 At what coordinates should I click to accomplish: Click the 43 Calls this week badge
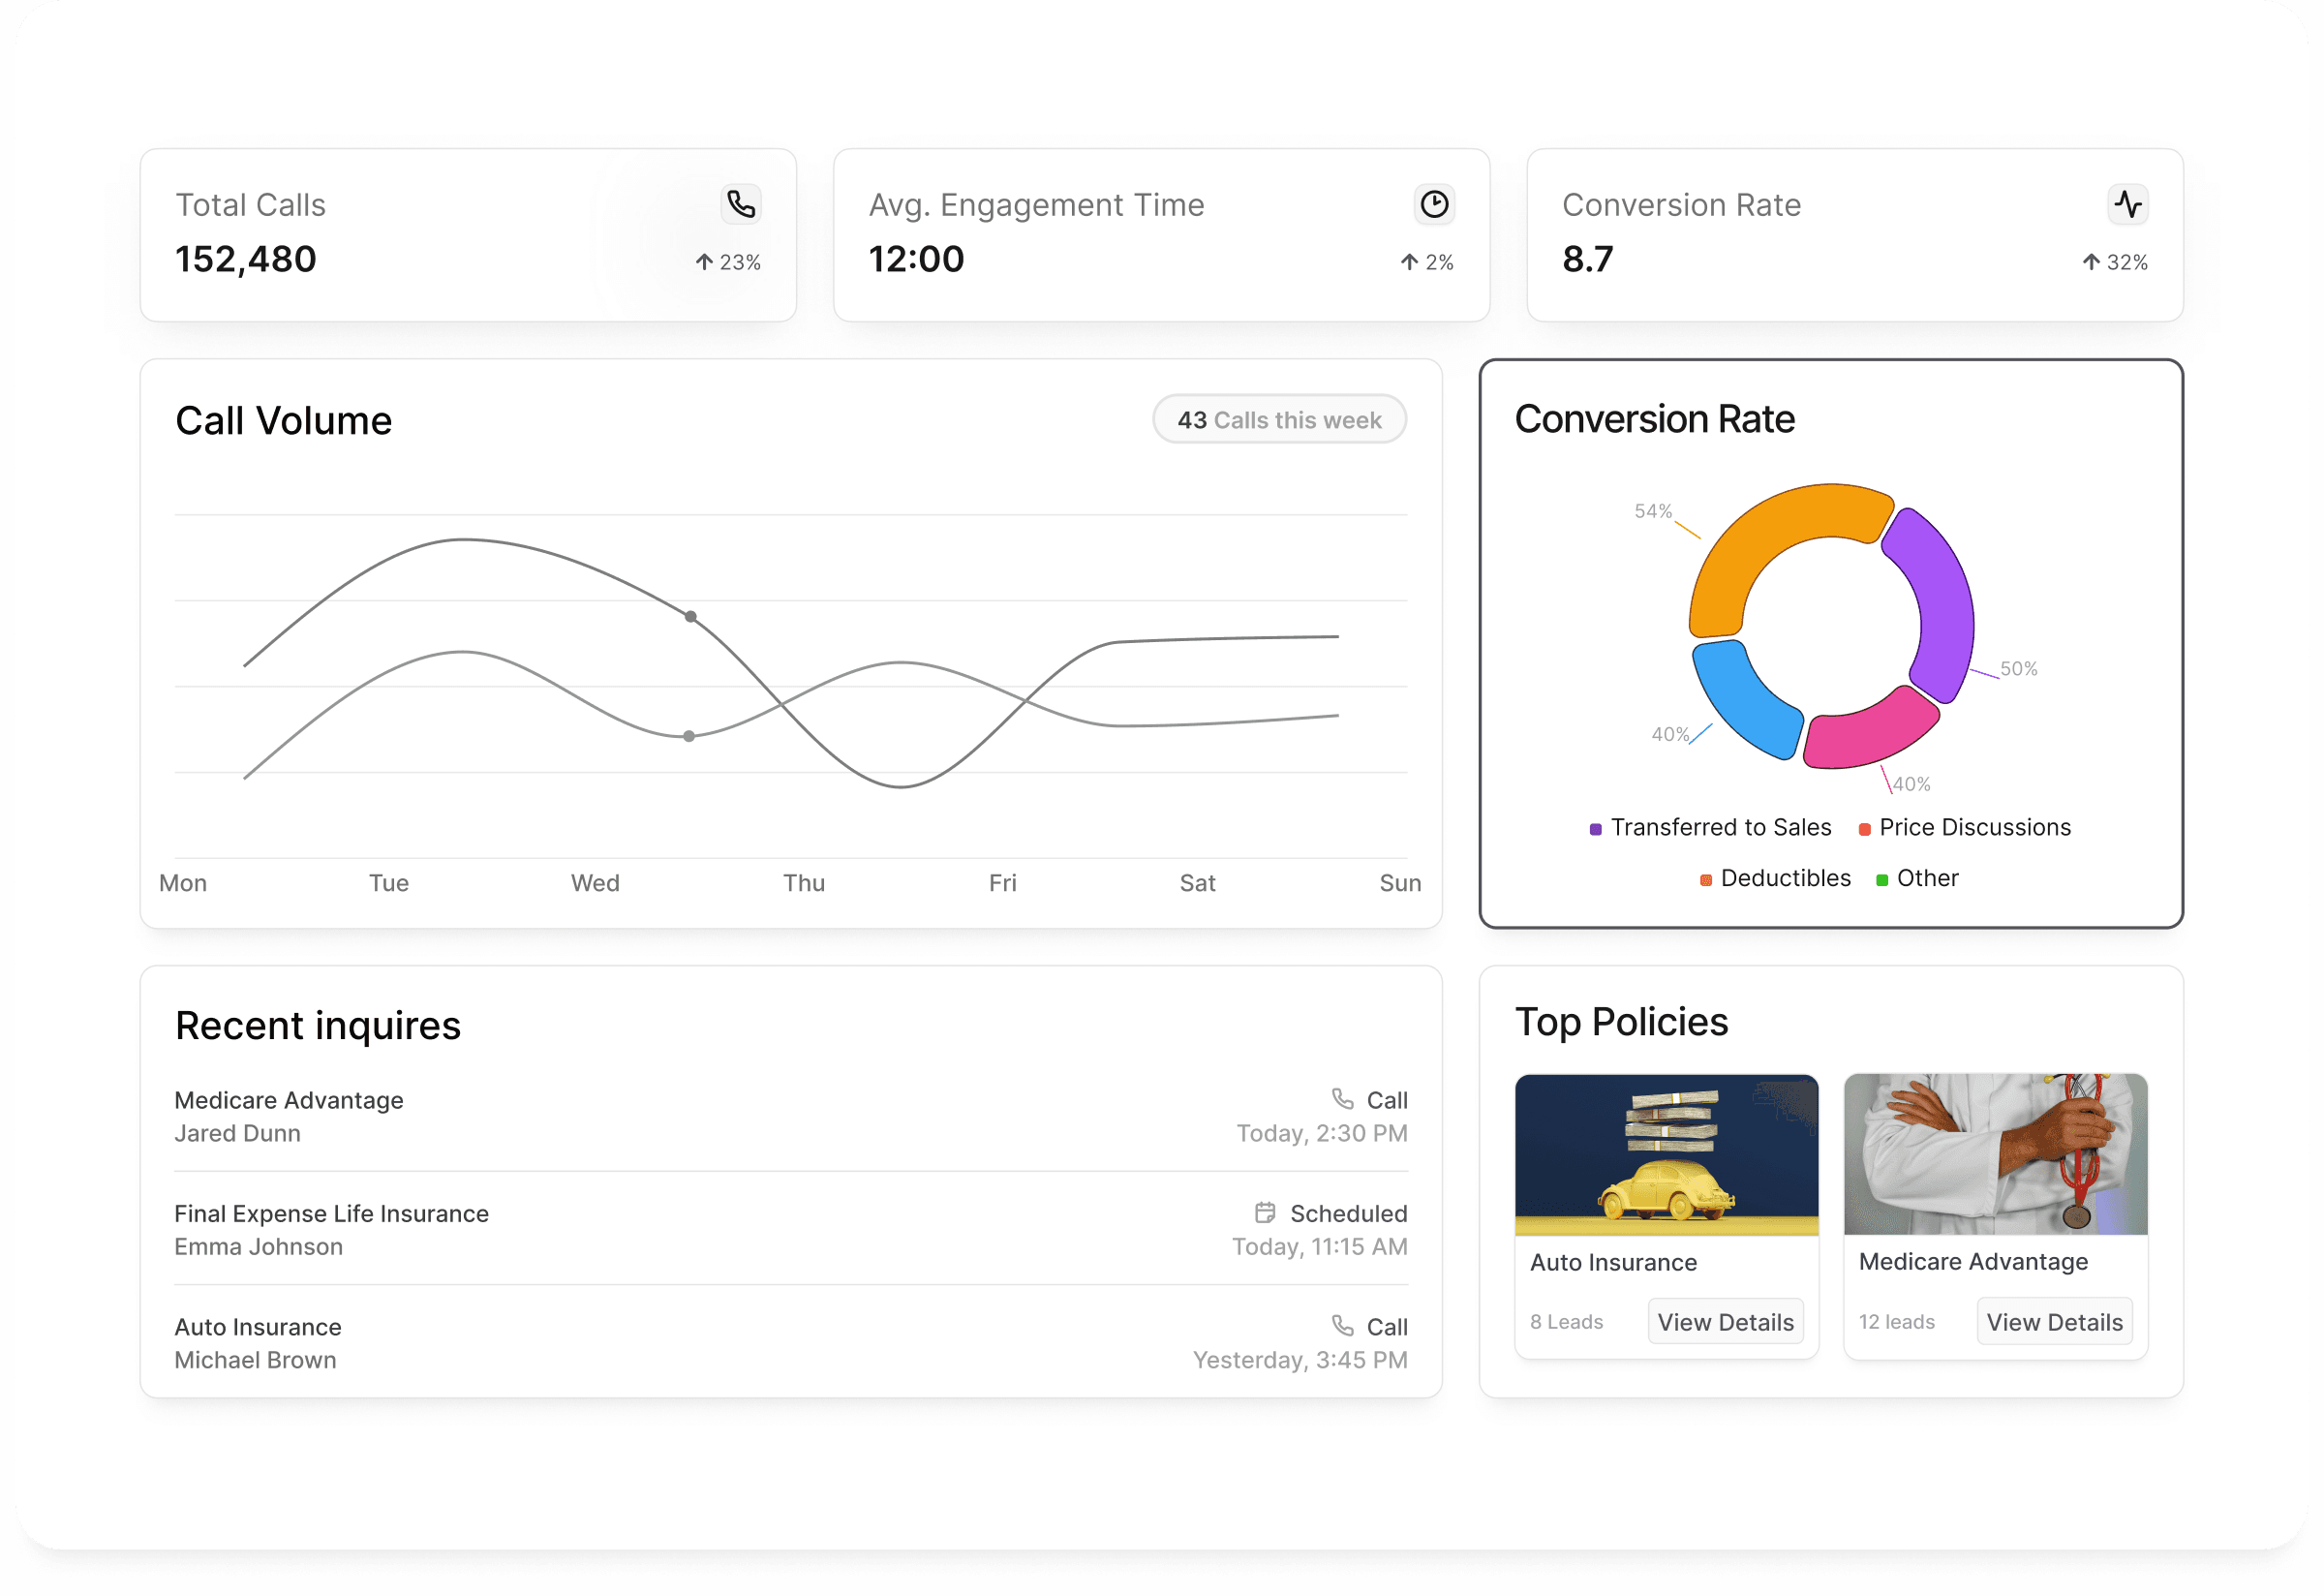1279,420
